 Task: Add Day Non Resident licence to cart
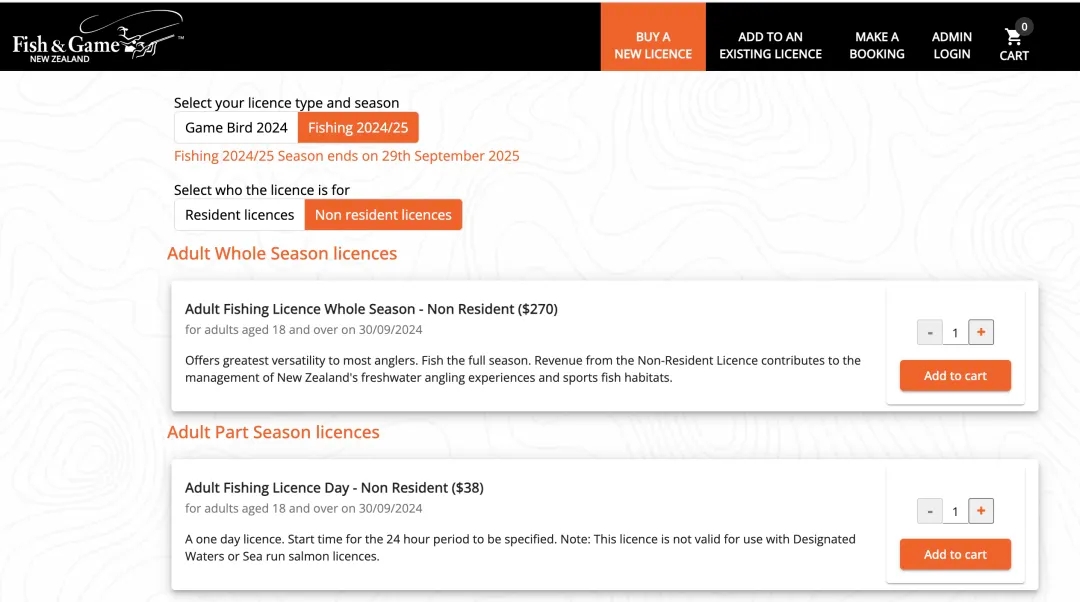[955, 554]
